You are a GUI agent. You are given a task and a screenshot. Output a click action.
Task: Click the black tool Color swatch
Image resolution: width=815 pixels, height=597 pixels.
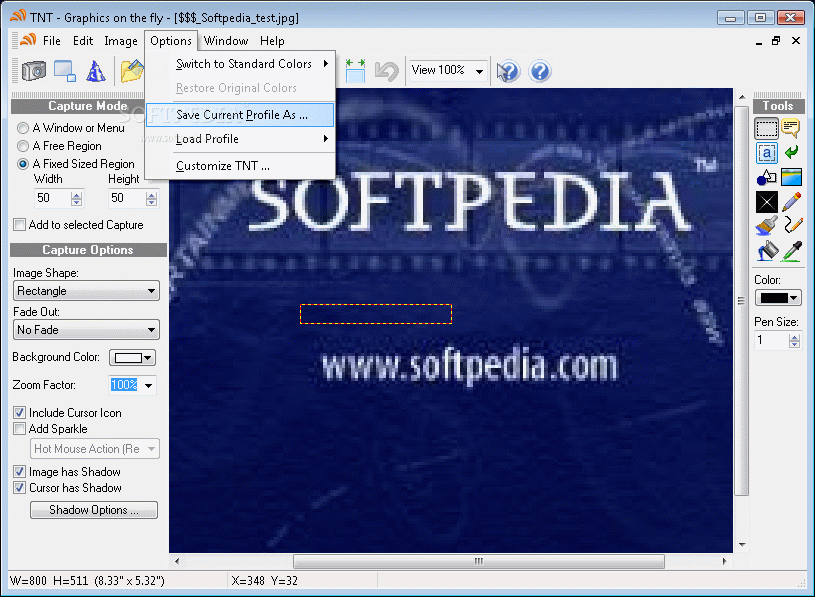(x=774, y=298)
